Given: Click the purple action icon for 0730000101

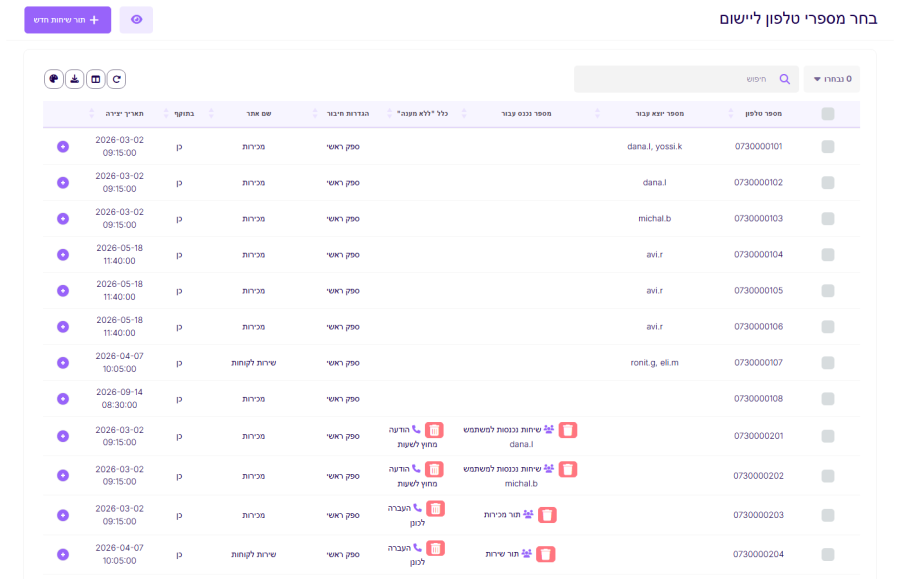Looking at the screenshot, I should 63,147.
